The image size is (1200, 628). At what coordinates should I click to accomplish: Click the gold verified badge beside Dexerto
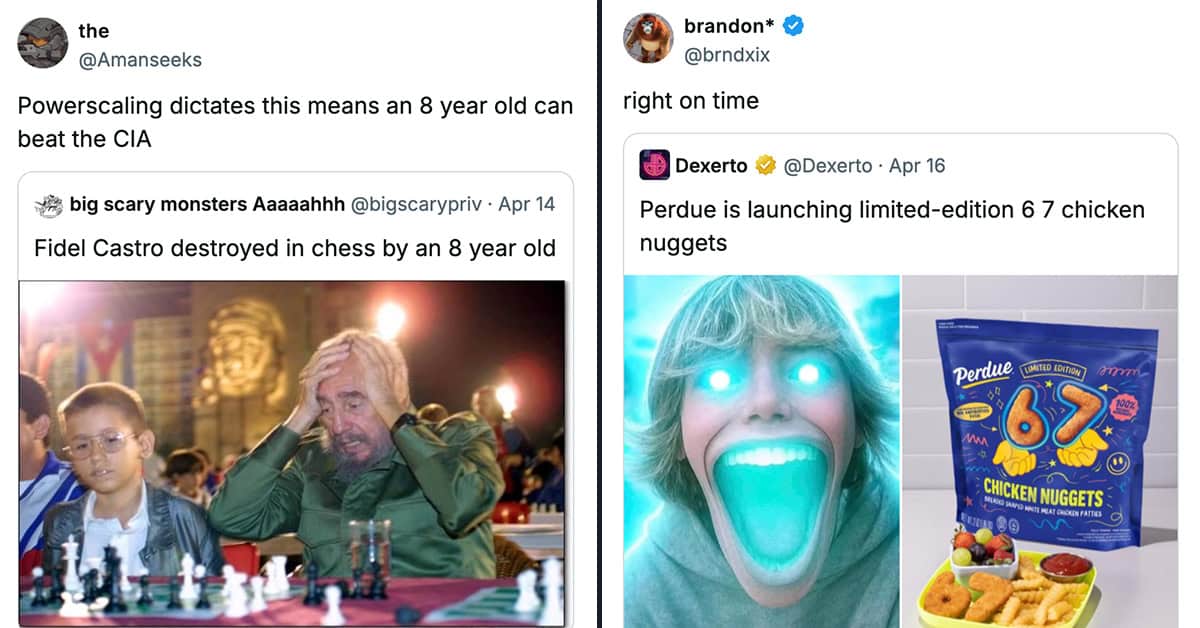(x=766, y=166)
